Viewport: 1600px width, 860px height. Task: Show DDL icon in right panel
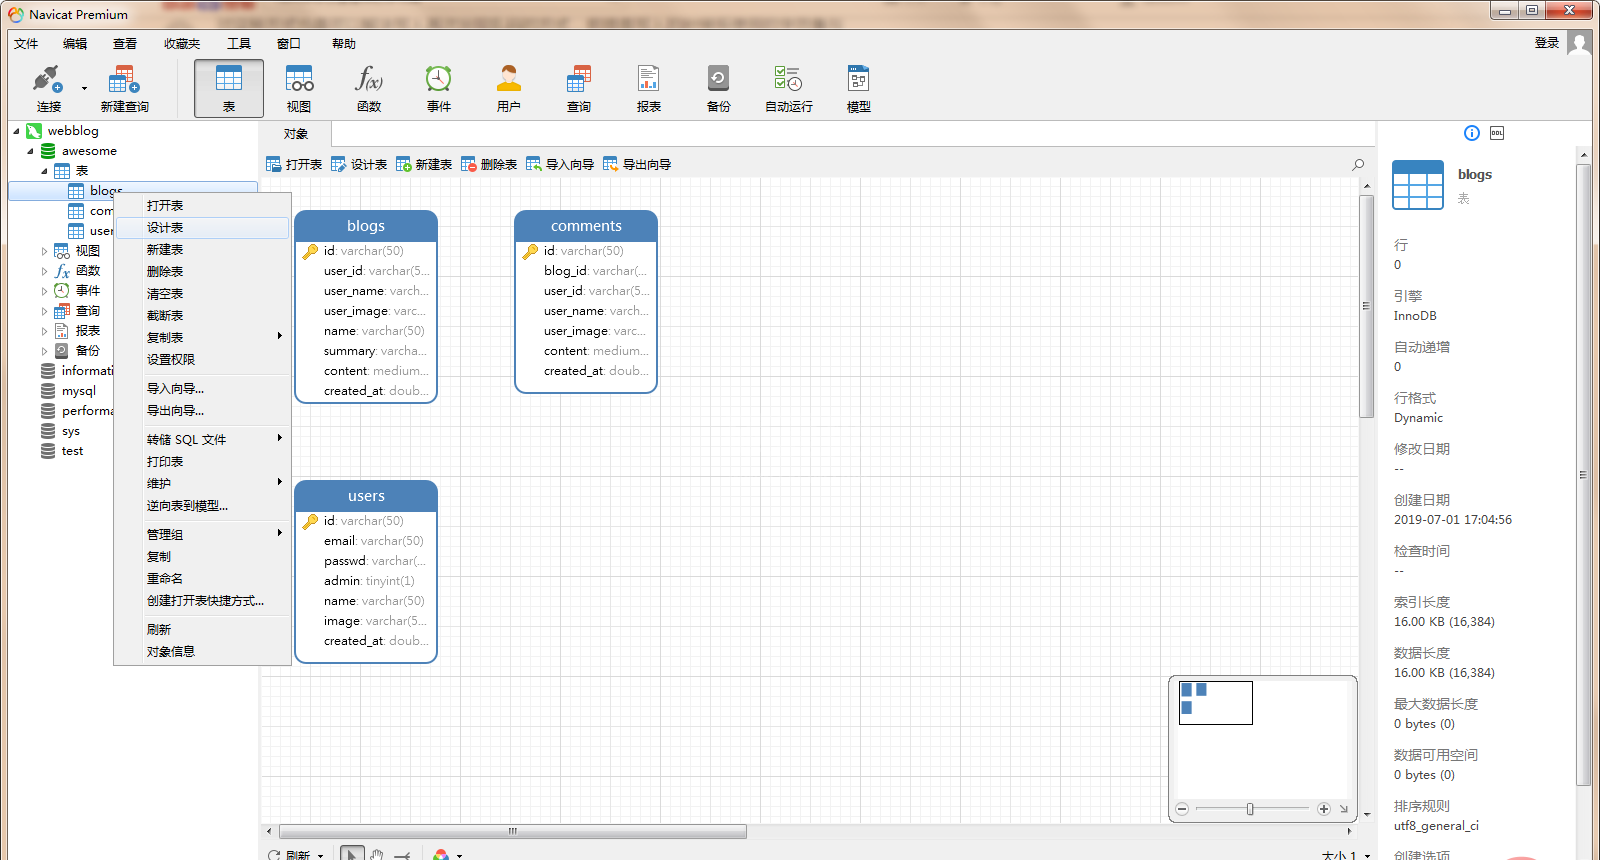click(1497, 133)
